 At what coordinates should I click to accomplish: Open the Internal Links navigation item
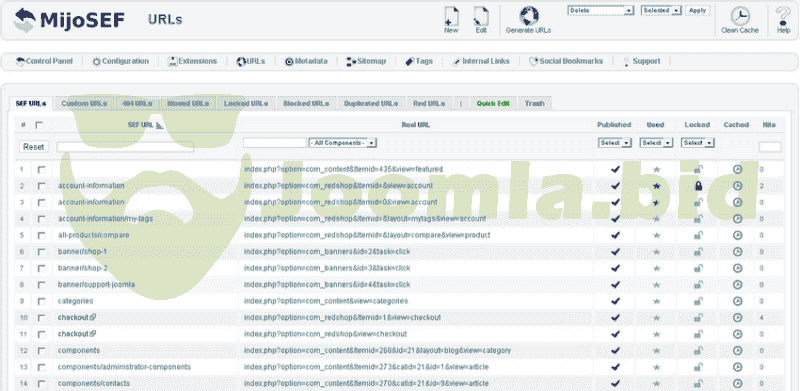481,61
